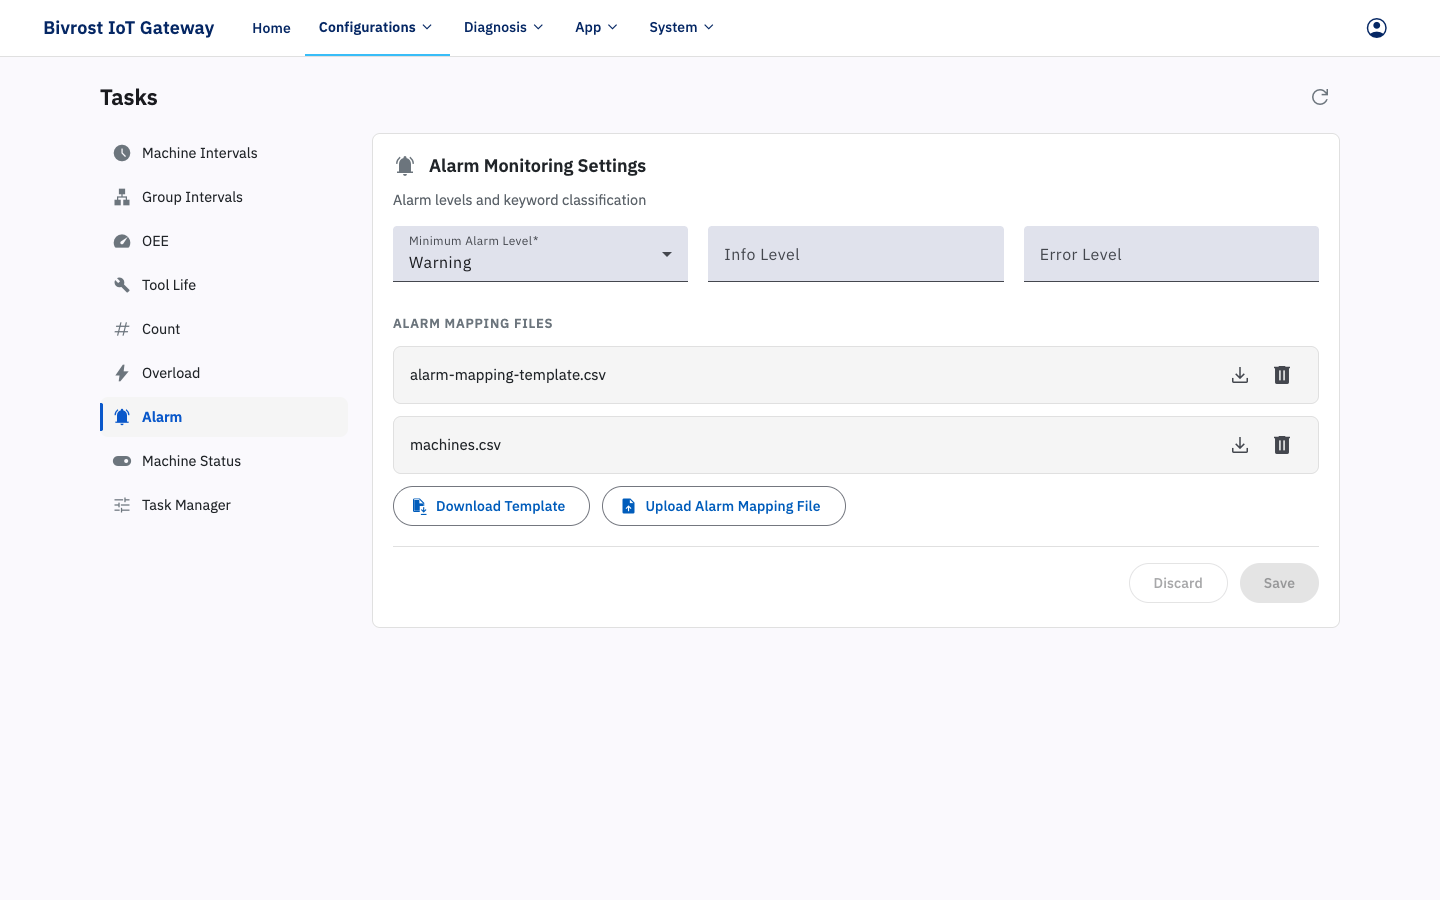Open the Minimum Alarm Level dropdown
The image size is (1440, 900).
click(540, 254)
